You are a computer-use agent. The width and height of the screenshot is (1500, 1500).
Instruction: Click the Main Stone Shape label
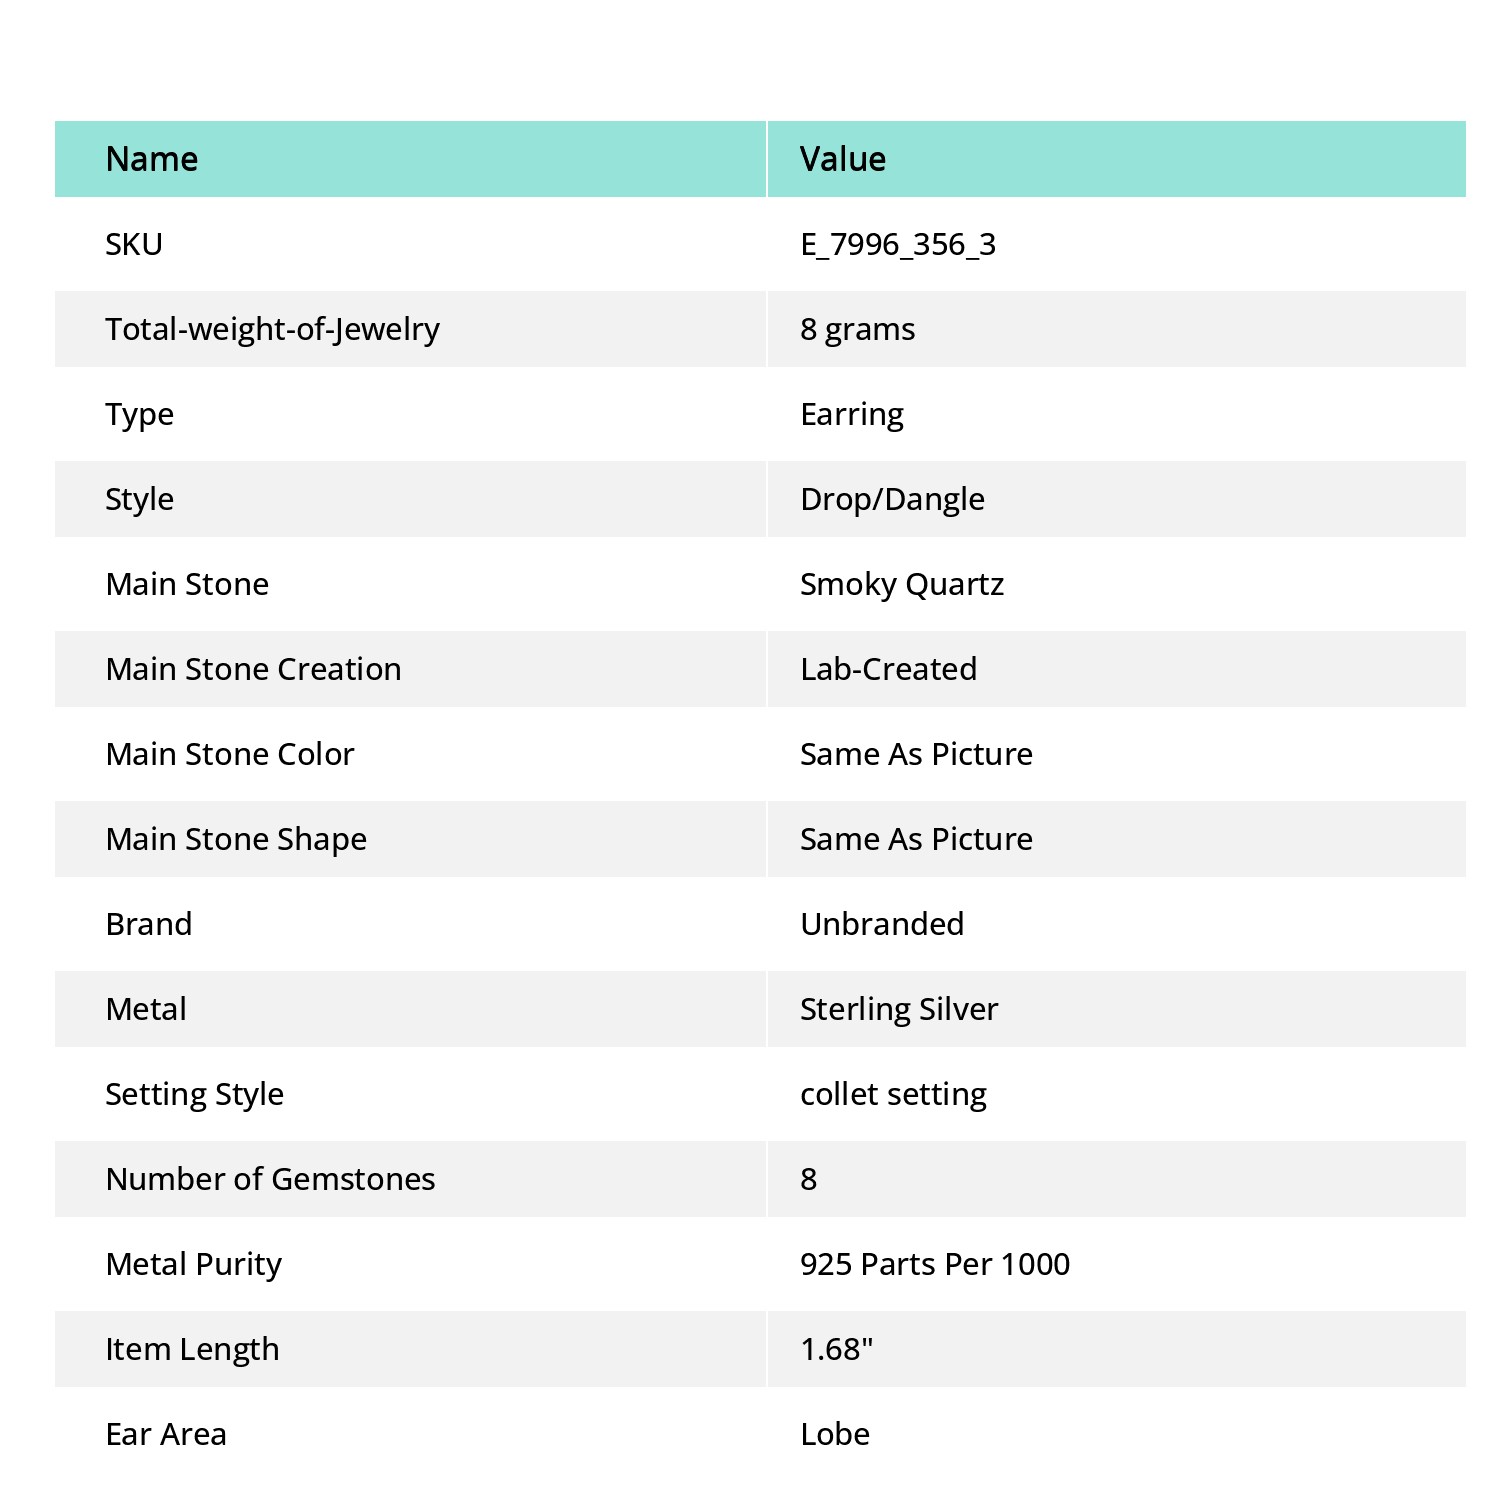236,839
